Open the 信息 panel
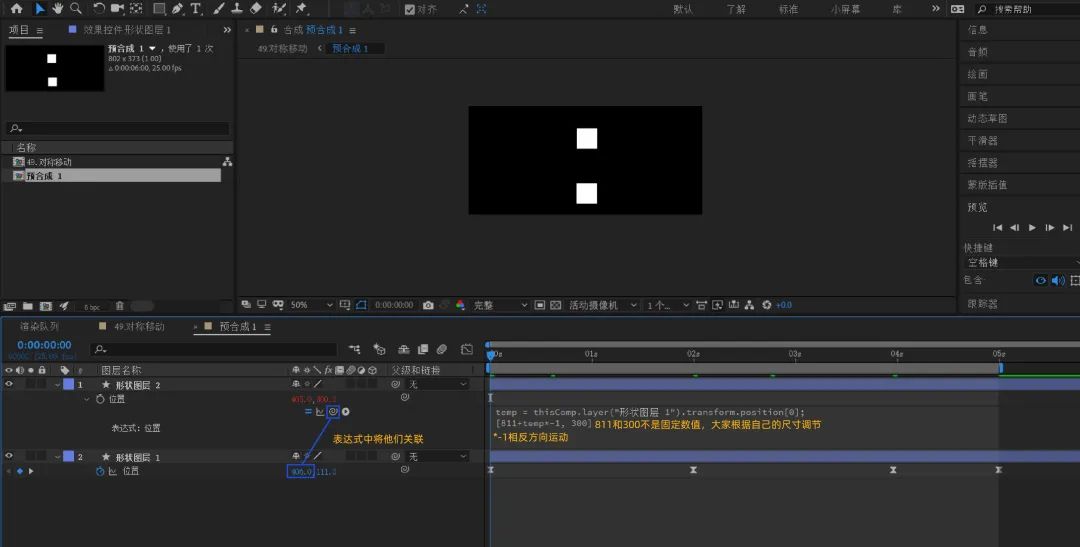1080x547 pixels. (x=977, y=30)
